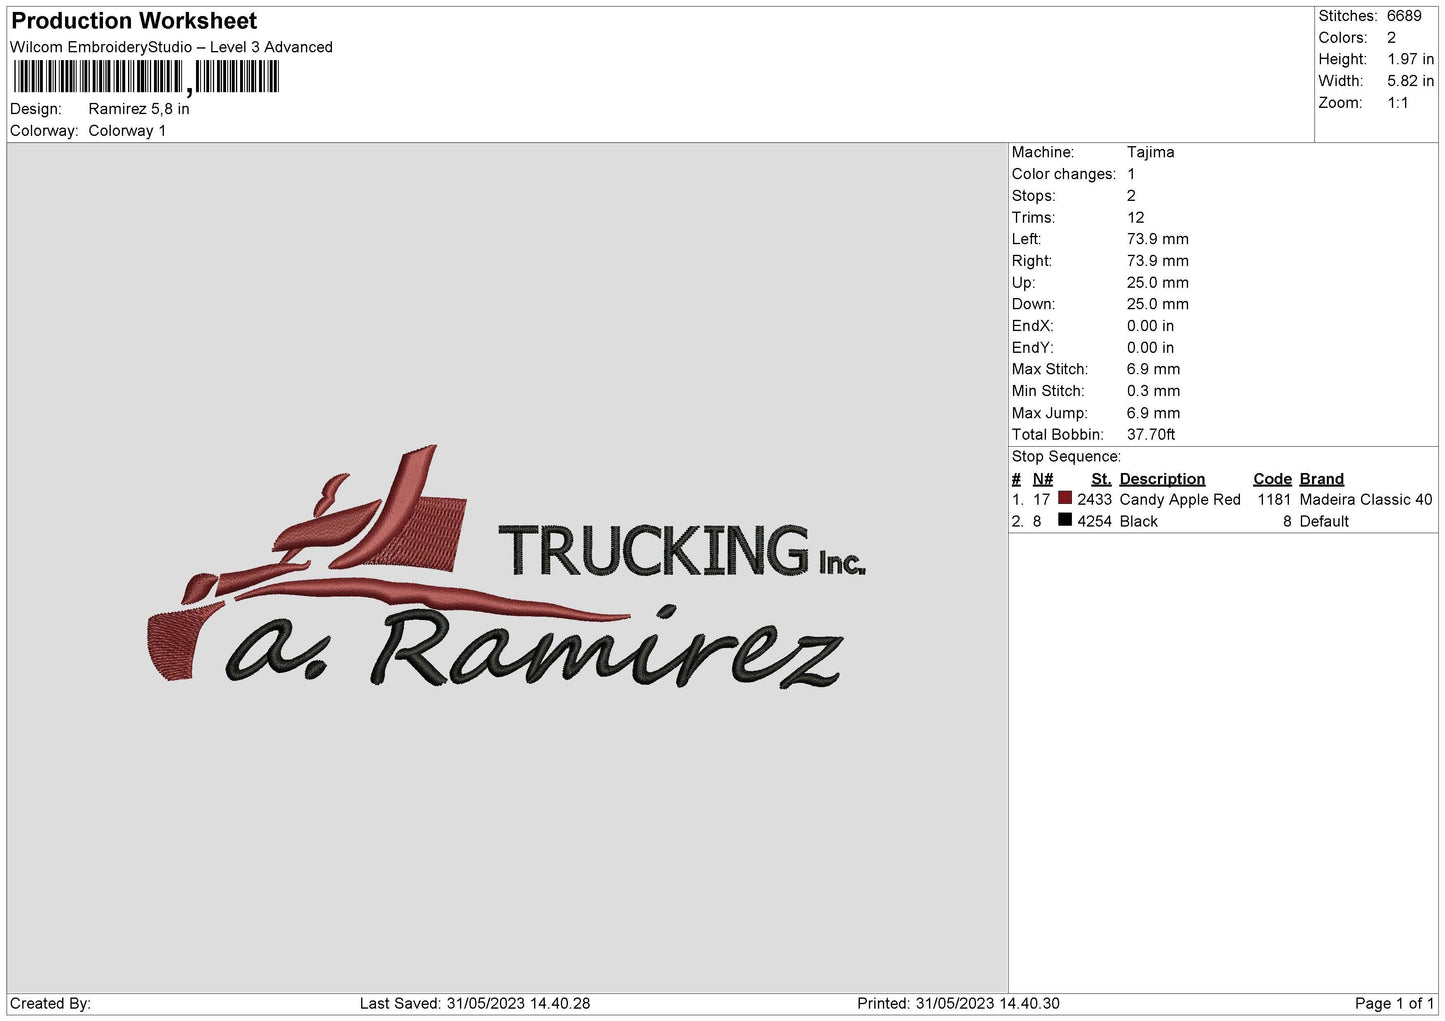
Task: Click the barcode in the header
Action: pyautogui.click(x=146, y=77)
